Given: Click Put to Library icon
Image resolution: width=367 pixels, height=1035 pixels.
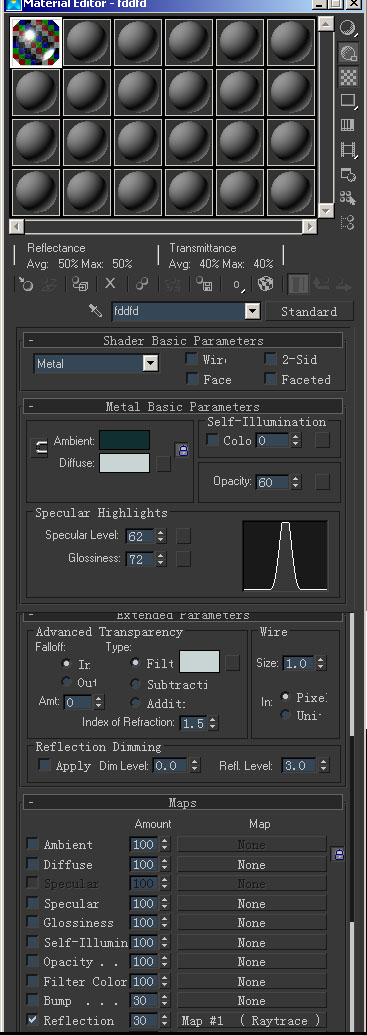Looking at the screenshot, I should pos(203,284).
